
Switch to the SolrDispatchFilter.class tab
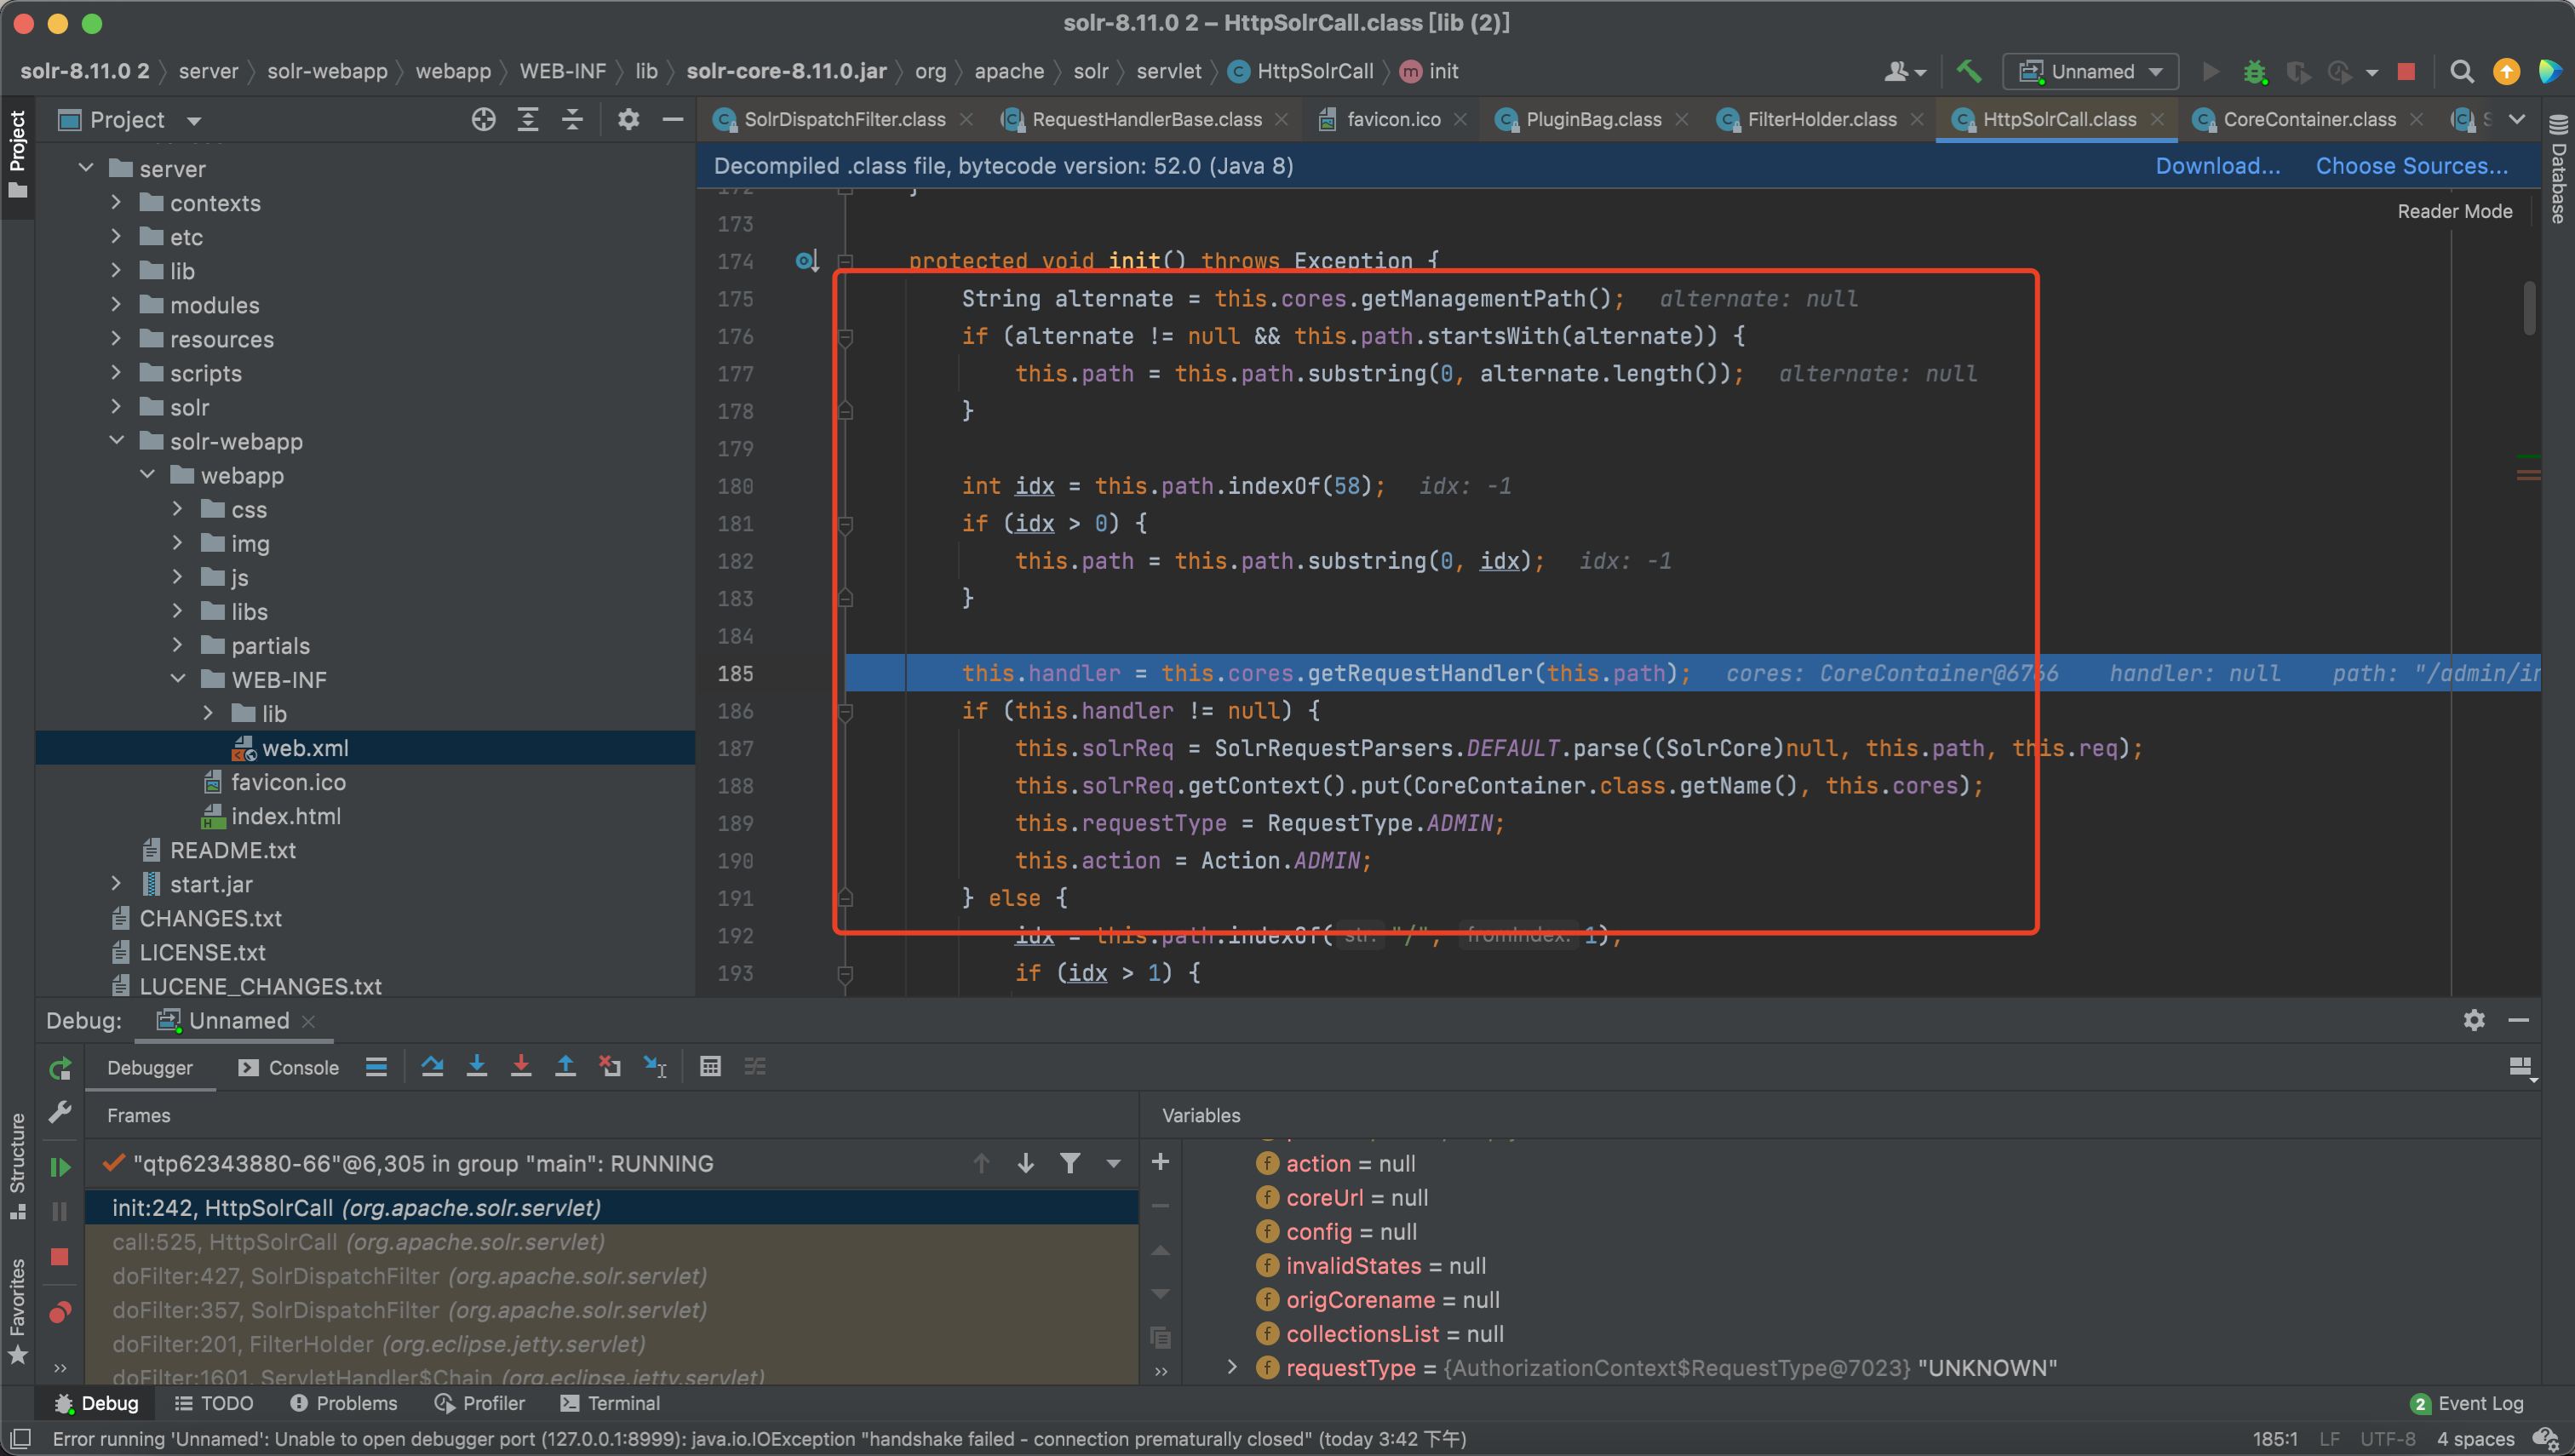coord(844,119)
